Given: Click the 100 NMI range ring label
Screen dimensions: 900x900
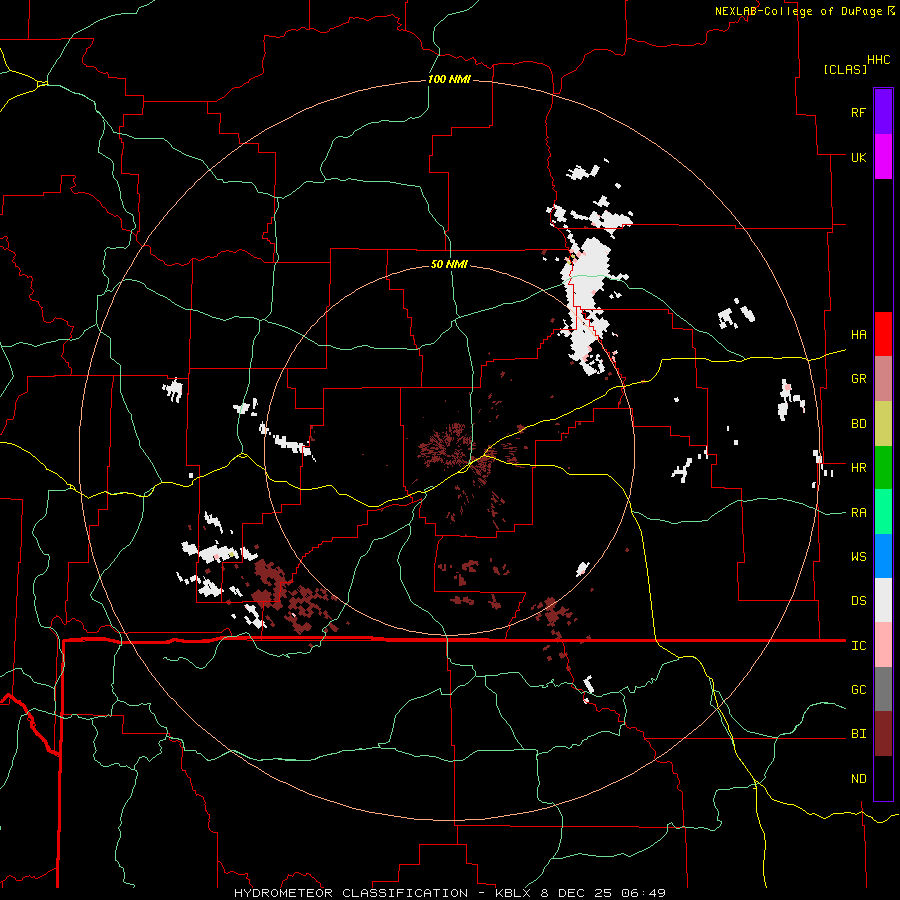Looking at the screenshot, I should [449, 79].
